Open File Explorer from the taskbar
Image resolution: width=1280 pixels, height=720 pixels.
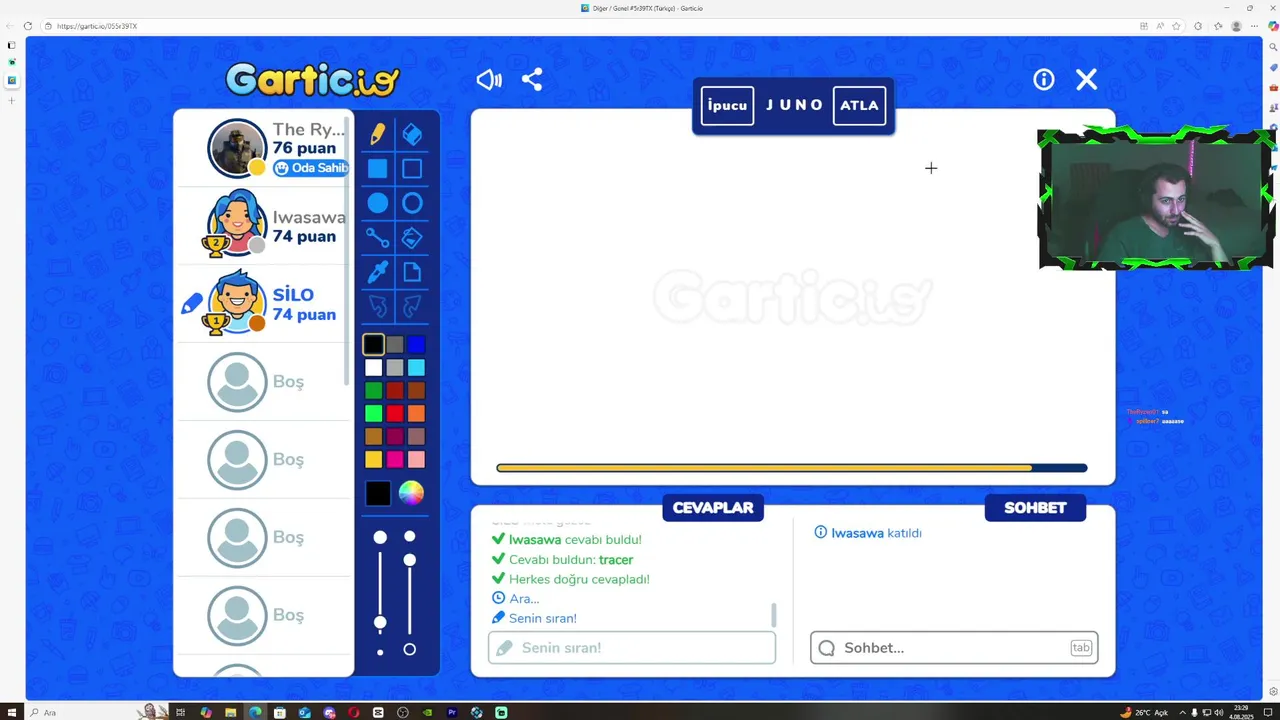[x=230, y=712]
